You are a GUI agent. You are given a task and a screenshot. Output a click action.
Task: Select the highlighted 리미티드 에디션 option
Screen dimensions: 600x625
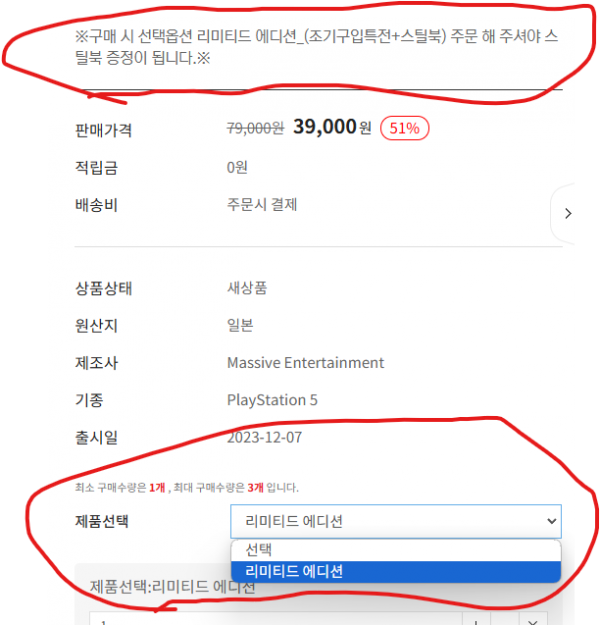[395, 571]
